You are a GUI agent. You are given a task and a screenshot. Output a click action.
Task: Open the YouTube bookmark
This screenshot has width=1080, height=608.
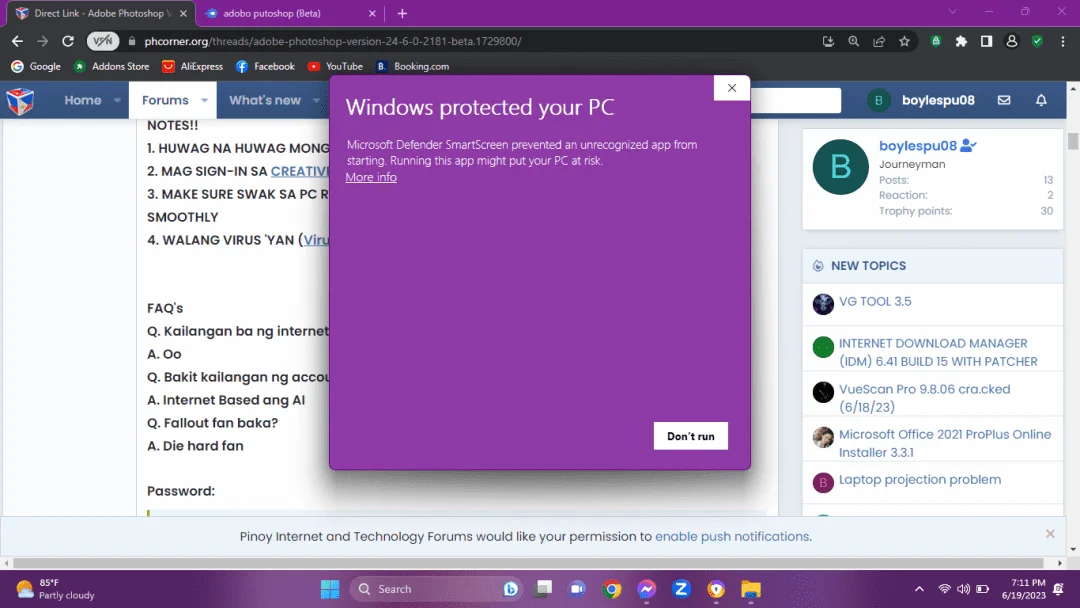point(335,67)
